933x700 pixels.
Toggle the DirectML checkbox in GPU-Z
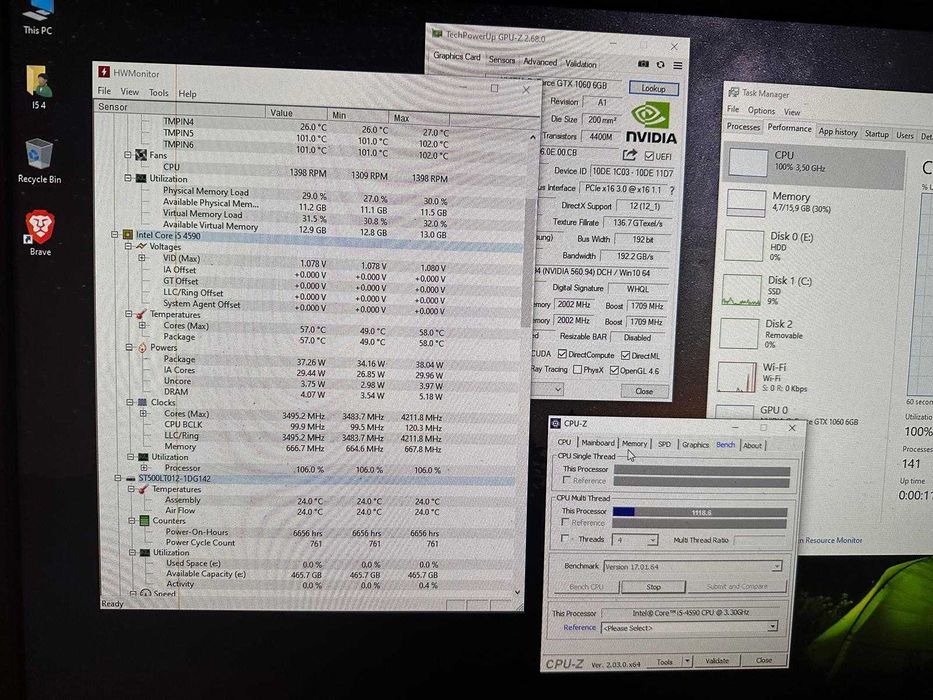625,355
